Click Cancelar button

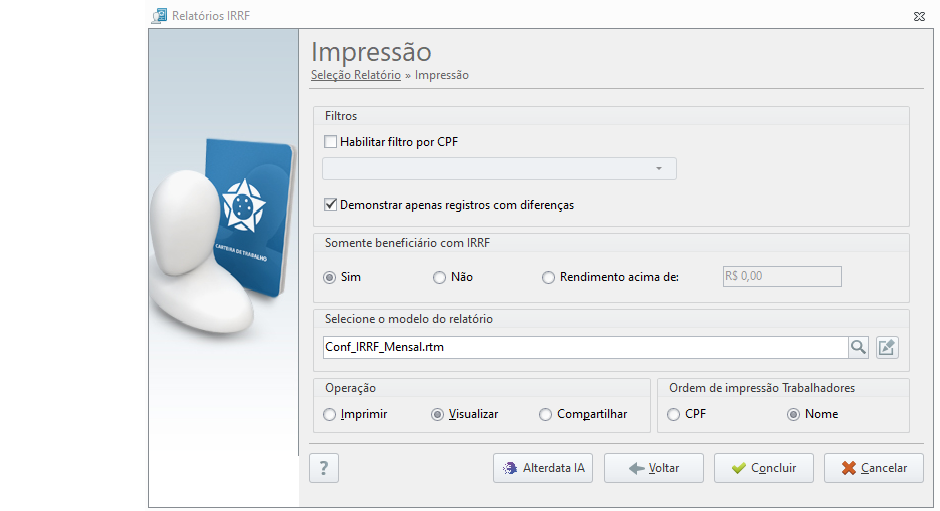point(873,468)
